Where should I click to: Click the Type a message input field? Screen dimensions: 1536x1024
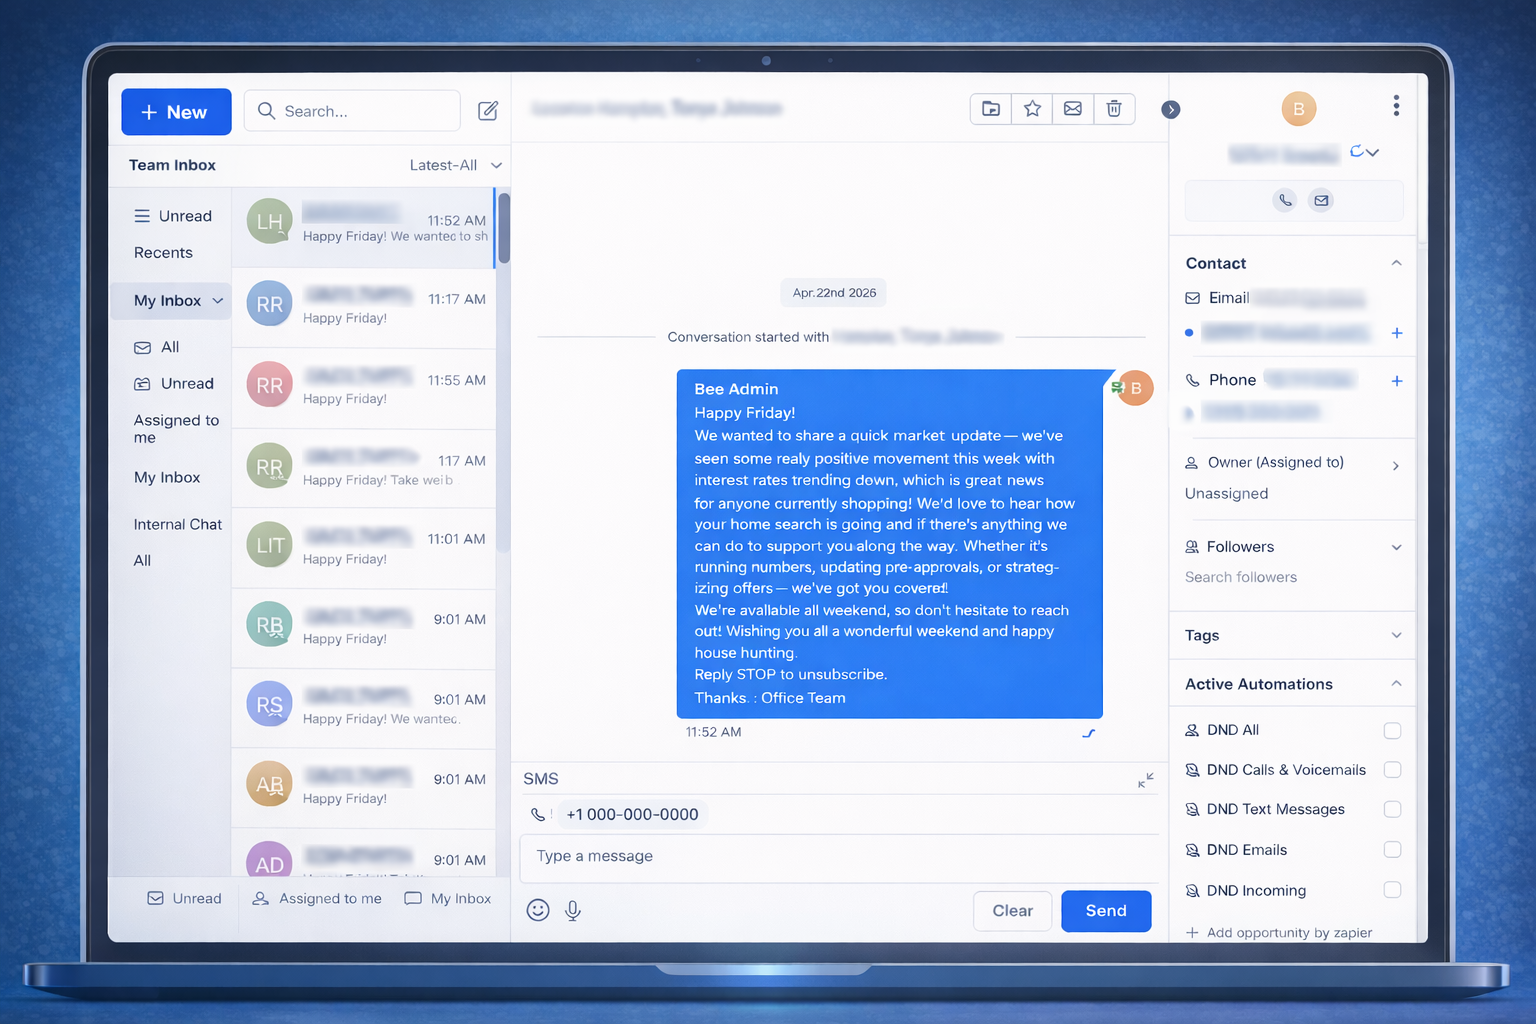(x=838, y=858)
